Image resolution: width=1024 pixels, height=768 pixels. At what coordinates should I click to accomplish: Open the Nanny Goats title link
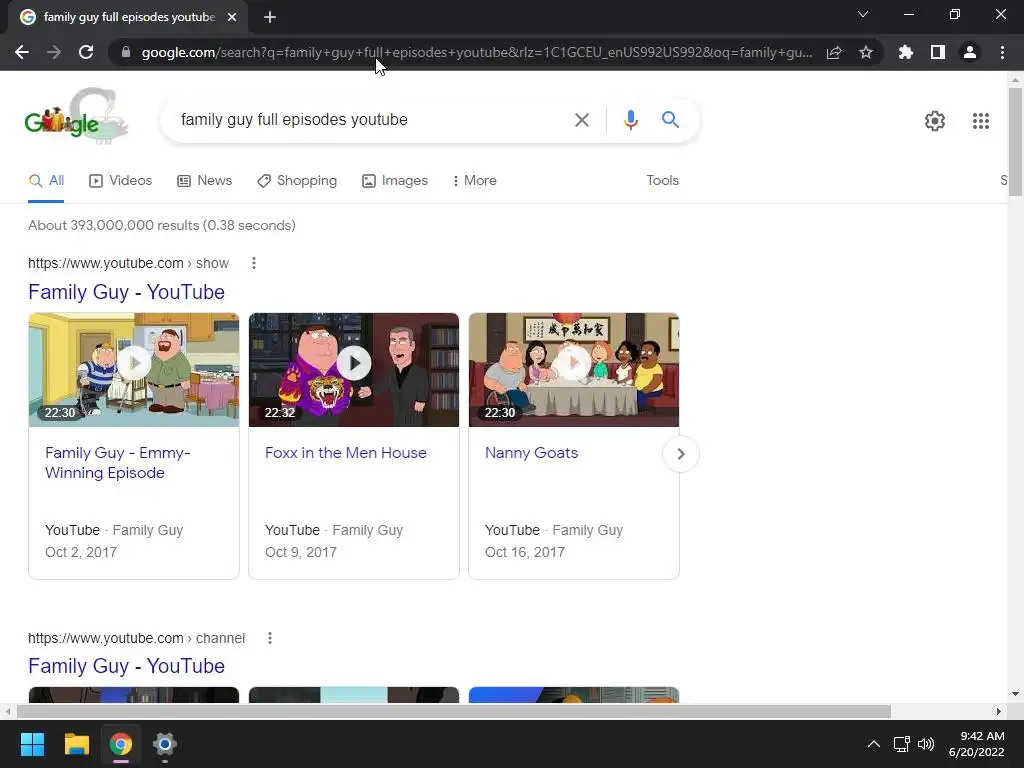click(x=532, y=453)
